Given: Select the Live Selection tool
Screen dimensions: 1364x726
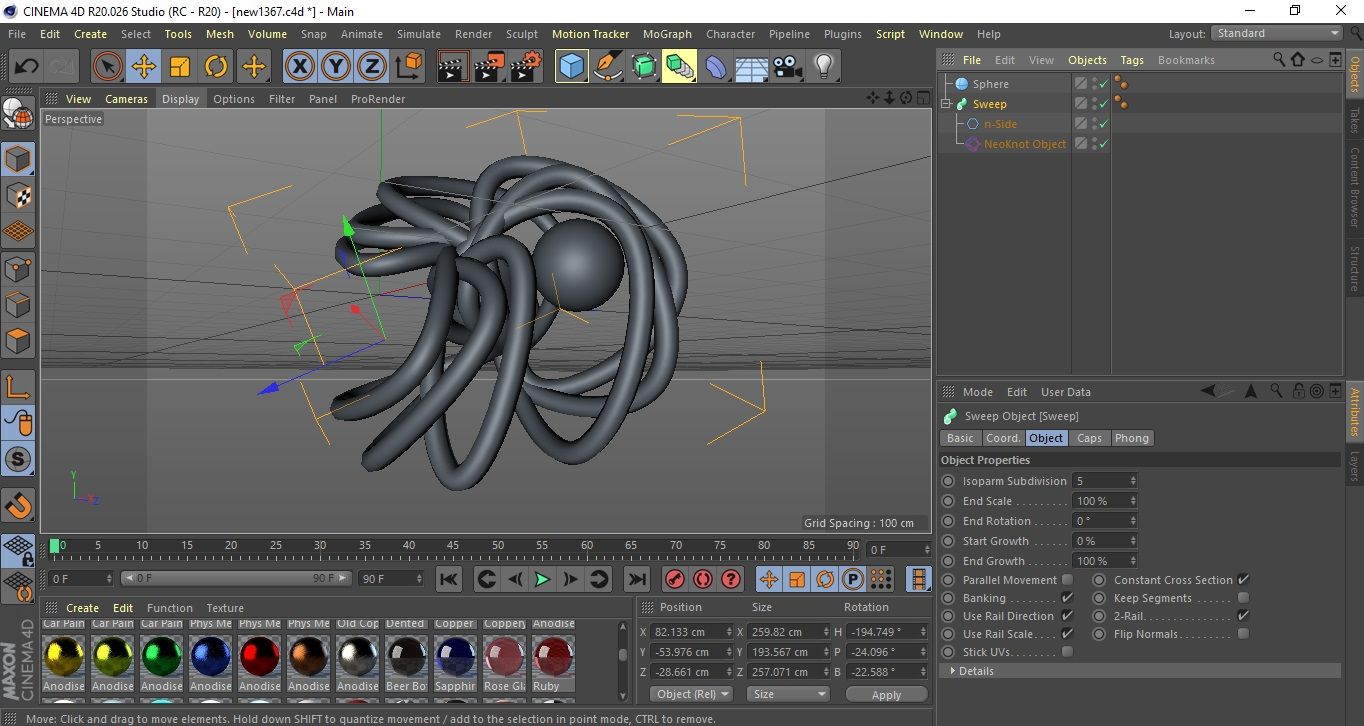Looking at the screenshot, I should [x=108, y=67].
